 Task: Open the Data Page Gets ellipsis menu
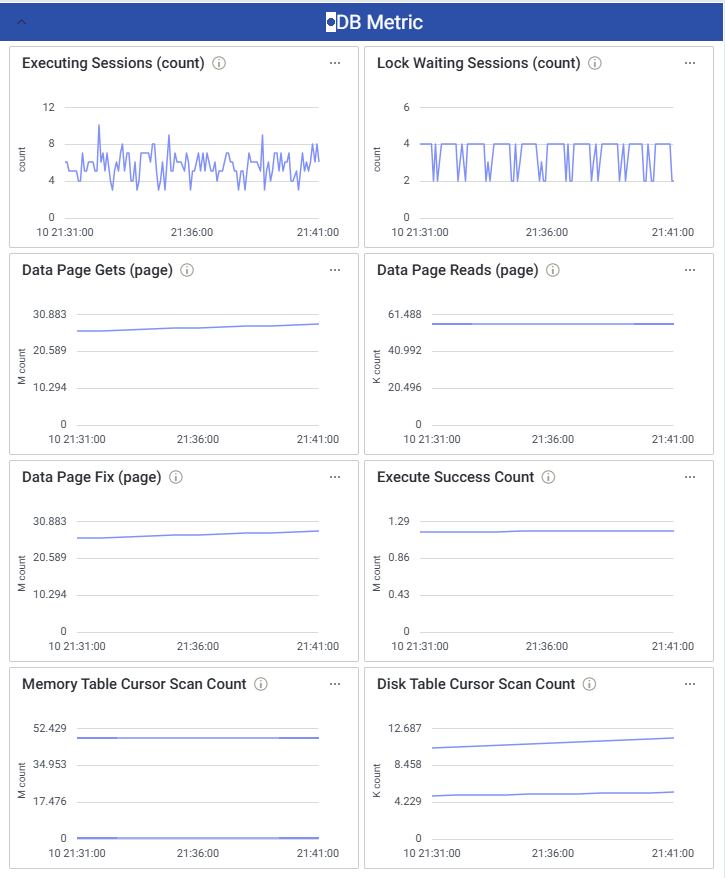tap(335, 270)
